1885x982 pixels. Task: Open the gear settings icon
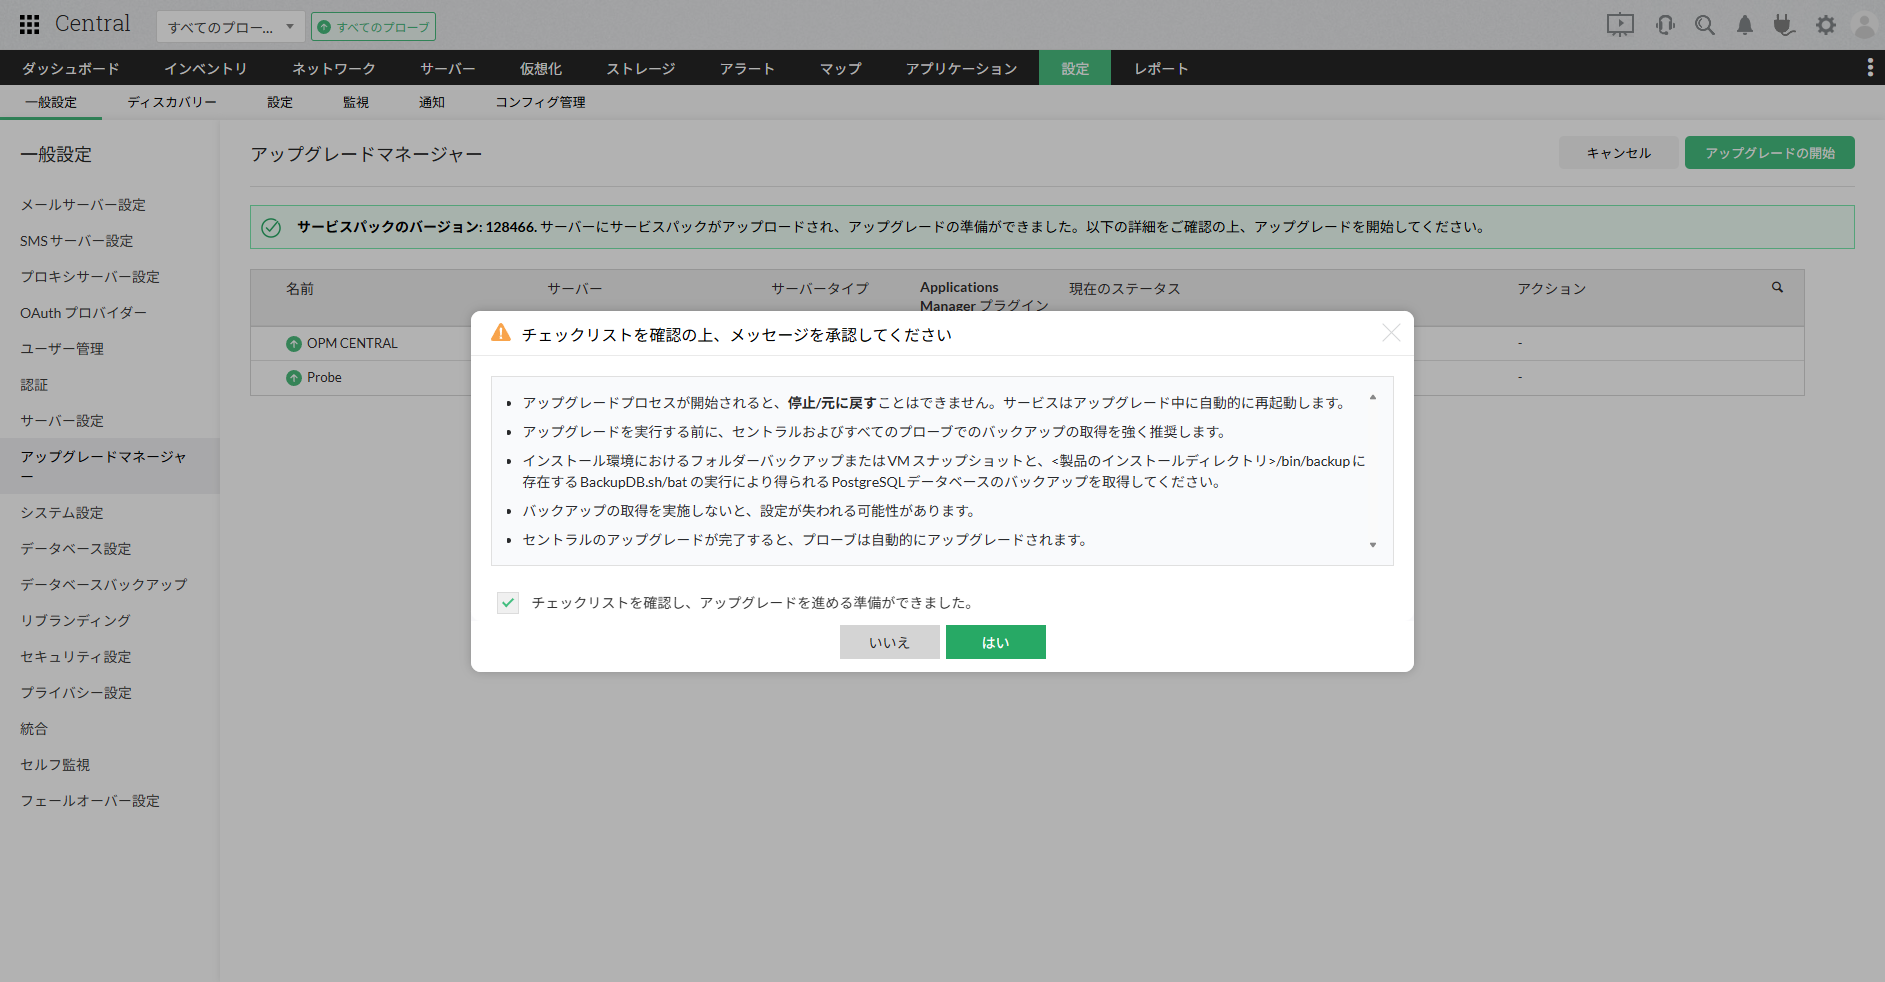click(x=1826, y=25)
